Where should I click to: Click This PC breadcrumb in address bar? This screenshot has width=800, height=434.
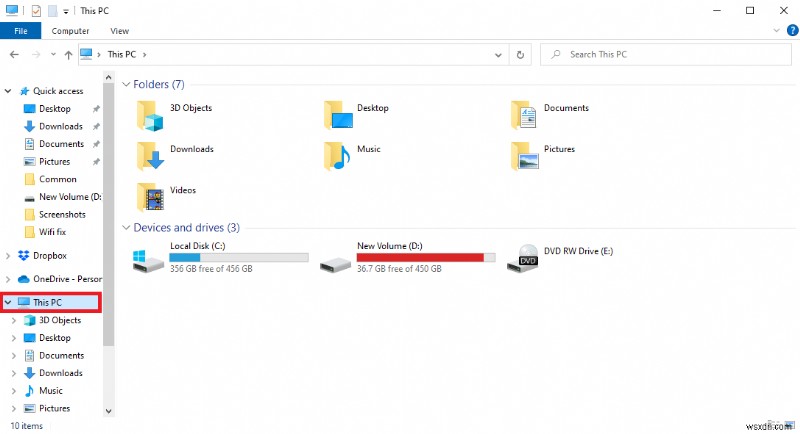122,54
